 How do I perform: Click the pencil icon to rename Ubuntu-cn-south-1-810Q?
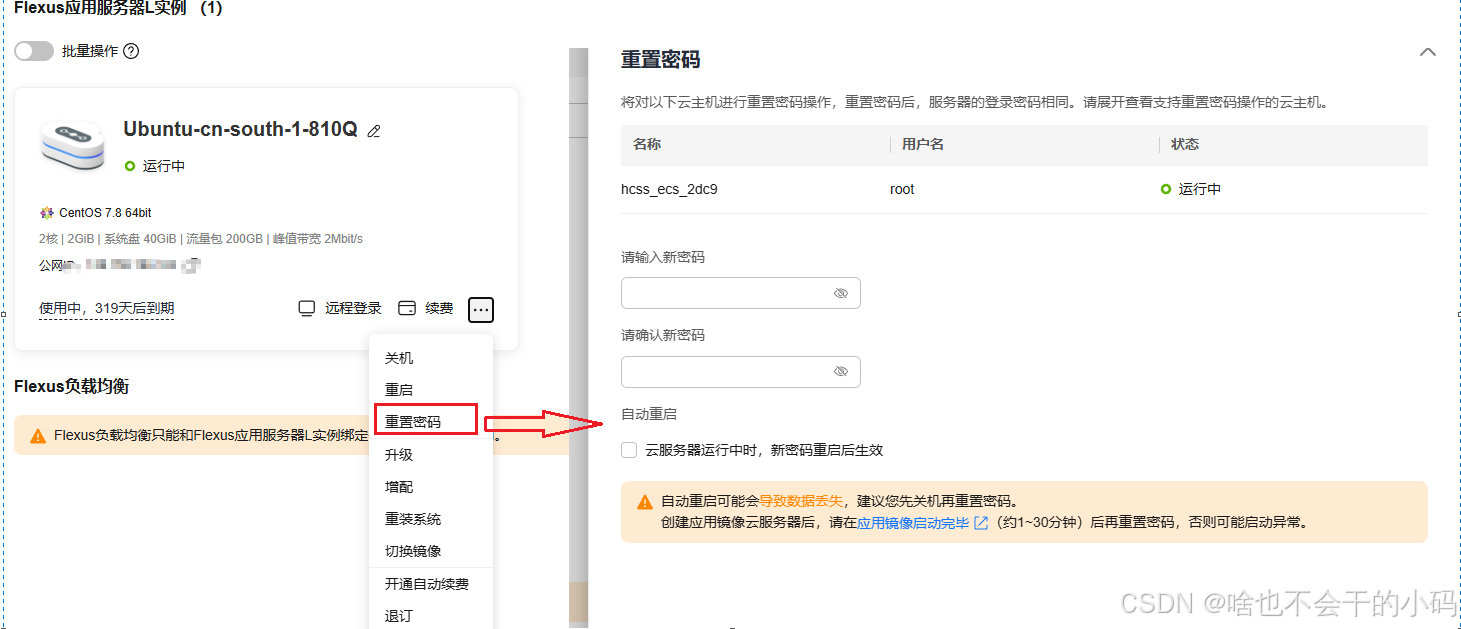point(374,131)
